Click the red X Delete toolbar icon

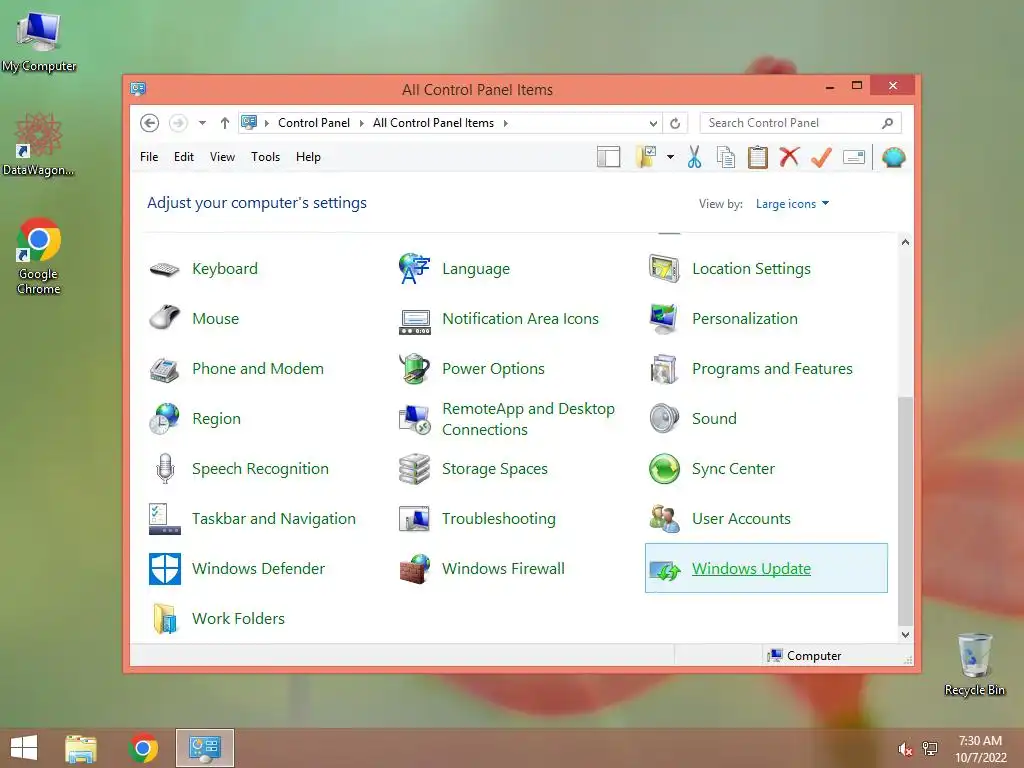[x=790, y=157]
